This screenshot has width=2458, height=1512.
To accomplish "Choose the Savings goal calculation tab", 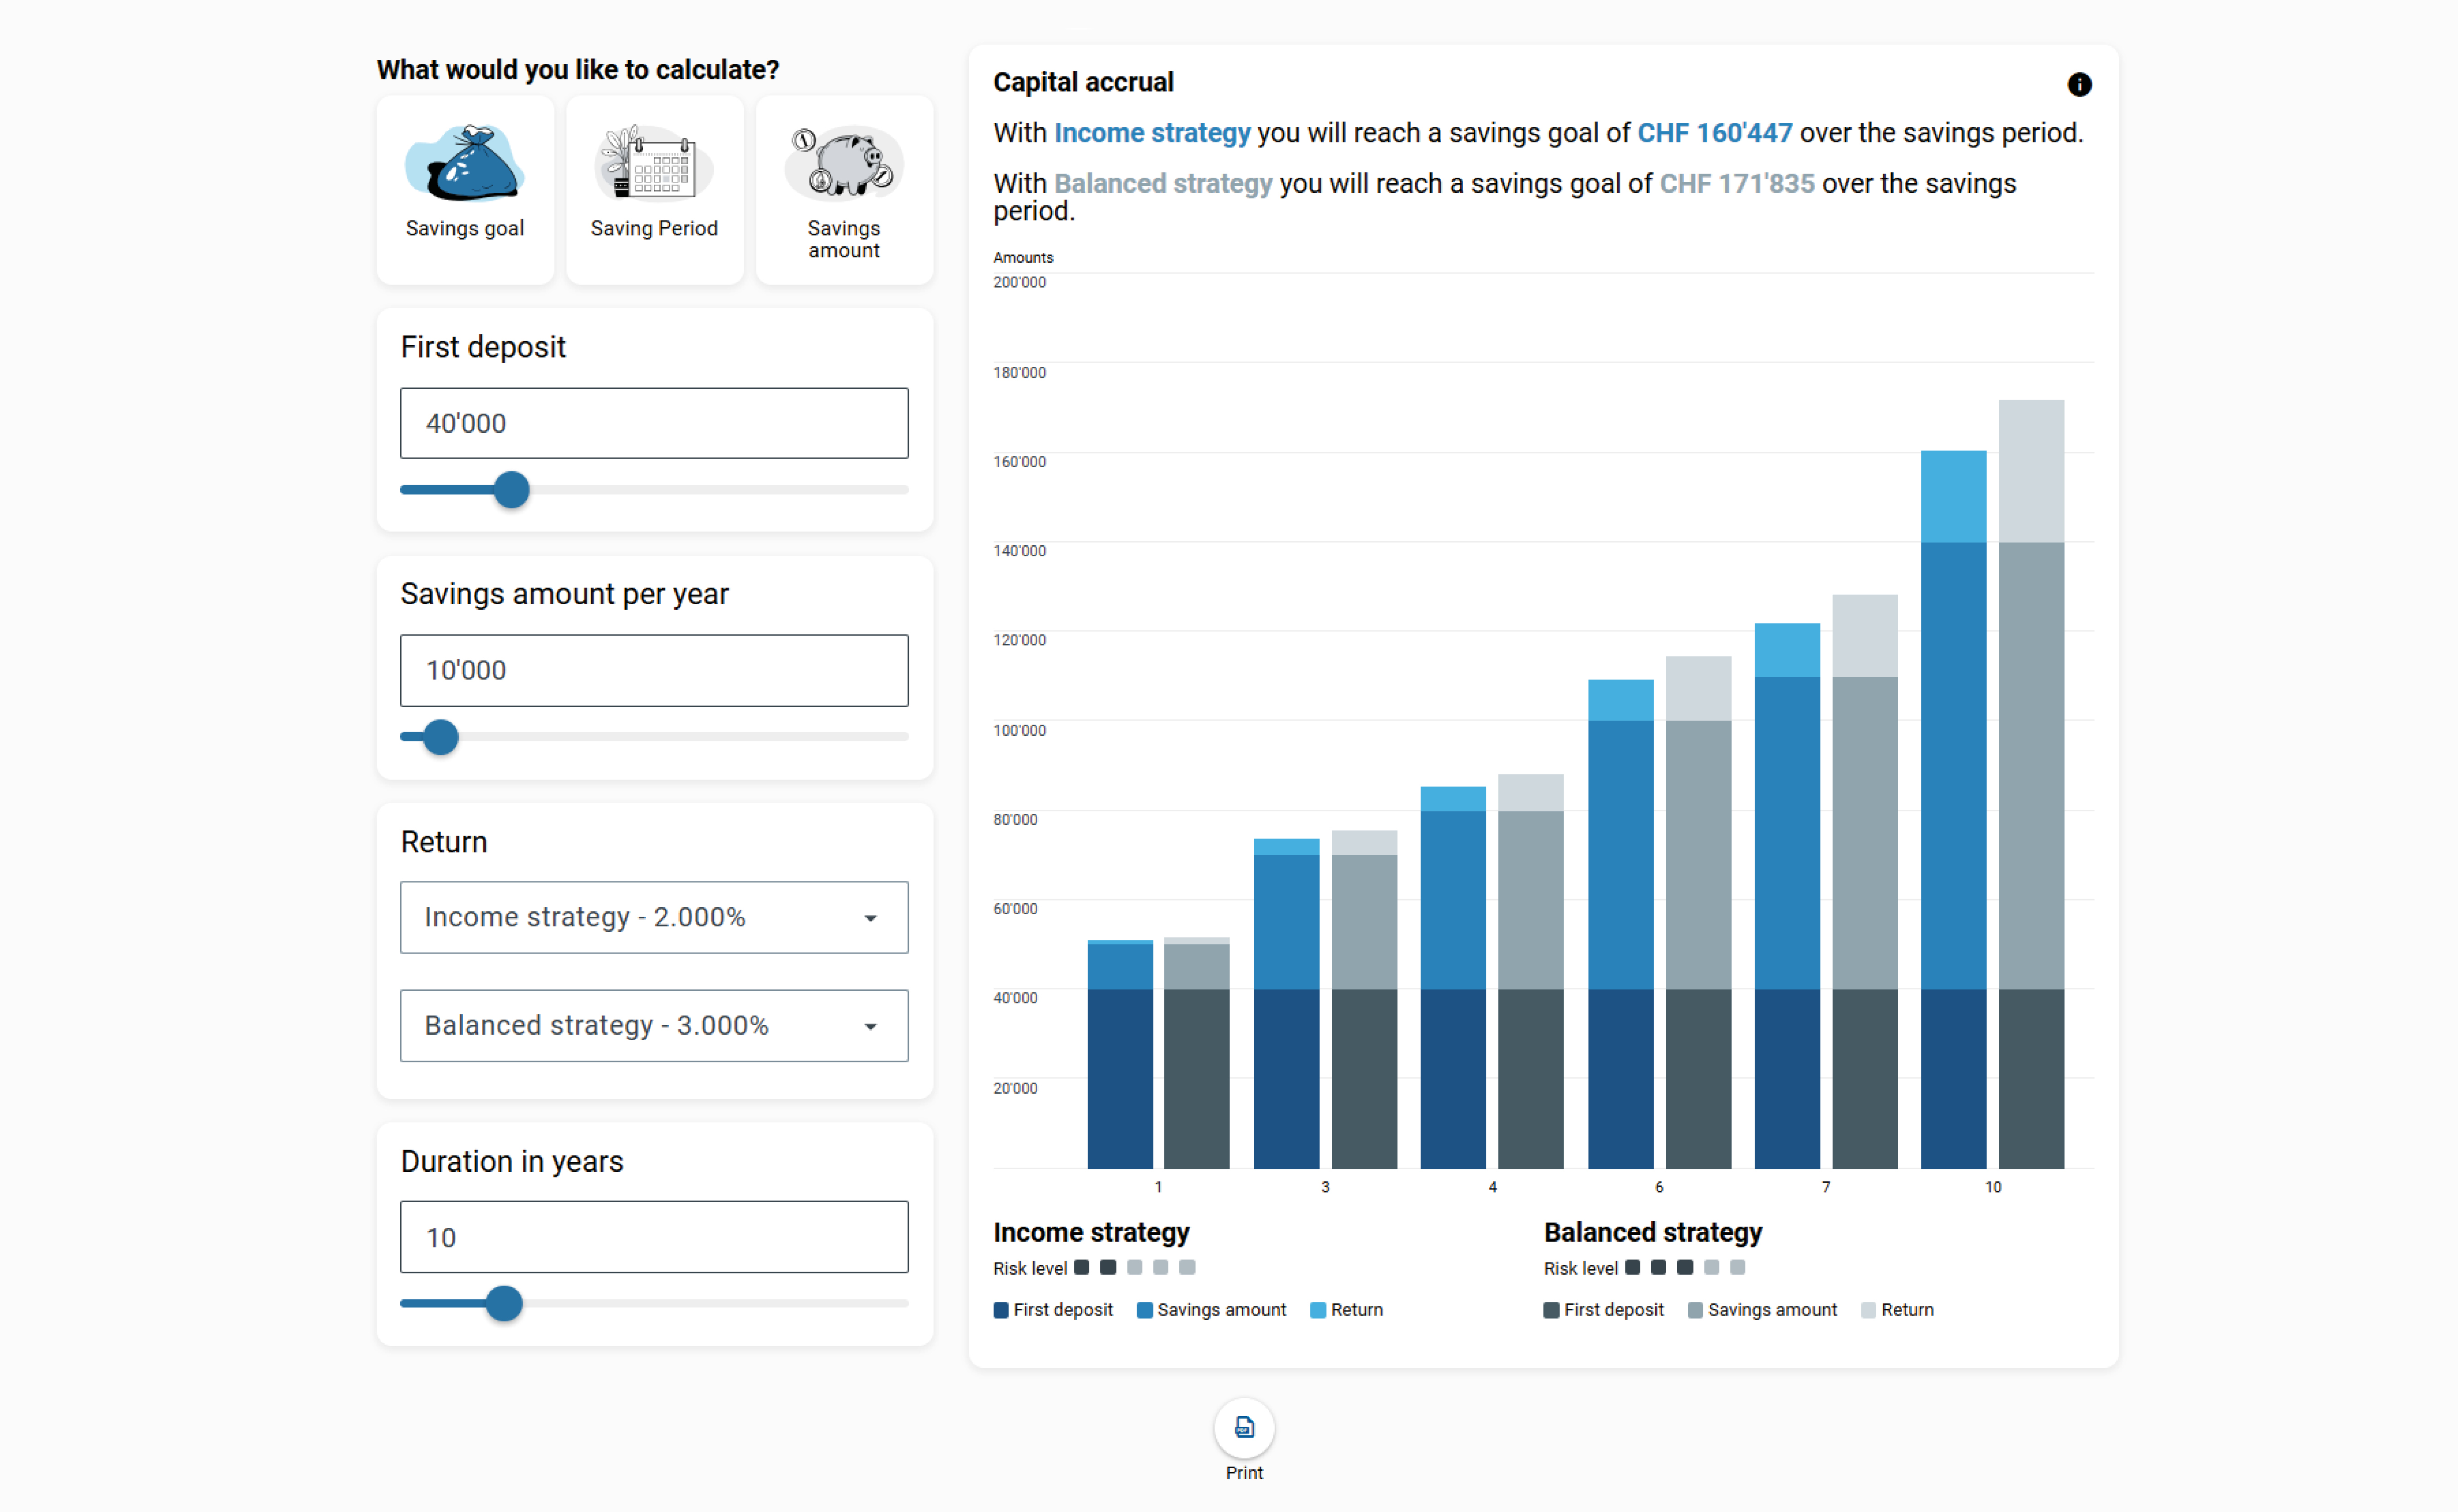I will click(x=464, y=229).
